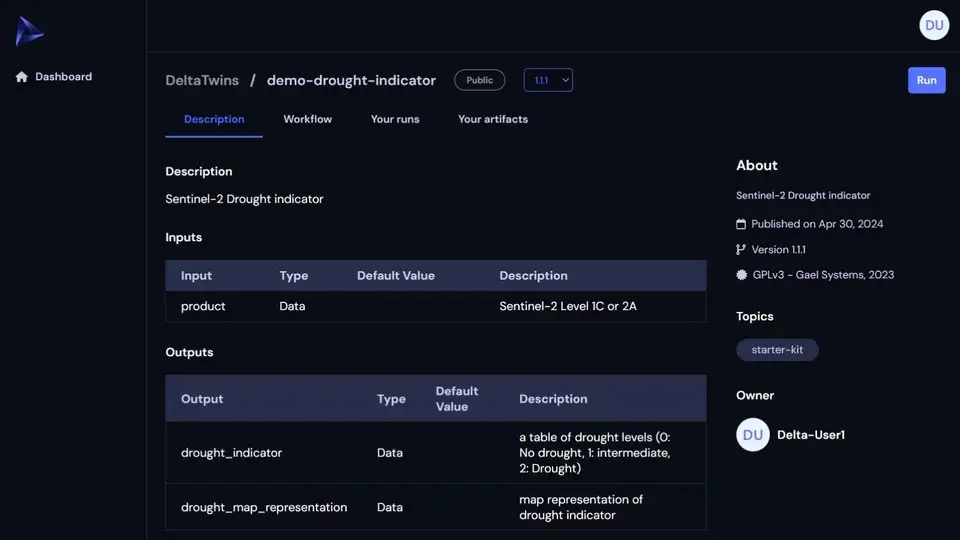Switch to the Workflow tab

(307, 119)
